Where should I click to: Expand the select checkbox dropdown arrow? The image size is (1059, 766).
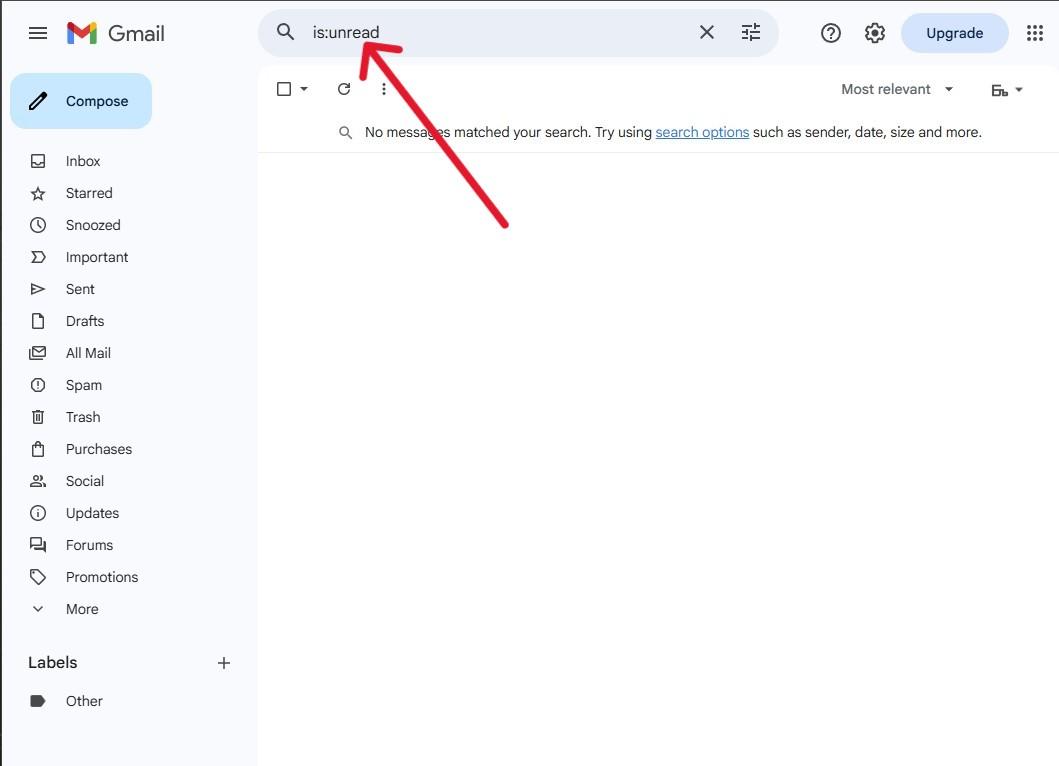(304, 89)
